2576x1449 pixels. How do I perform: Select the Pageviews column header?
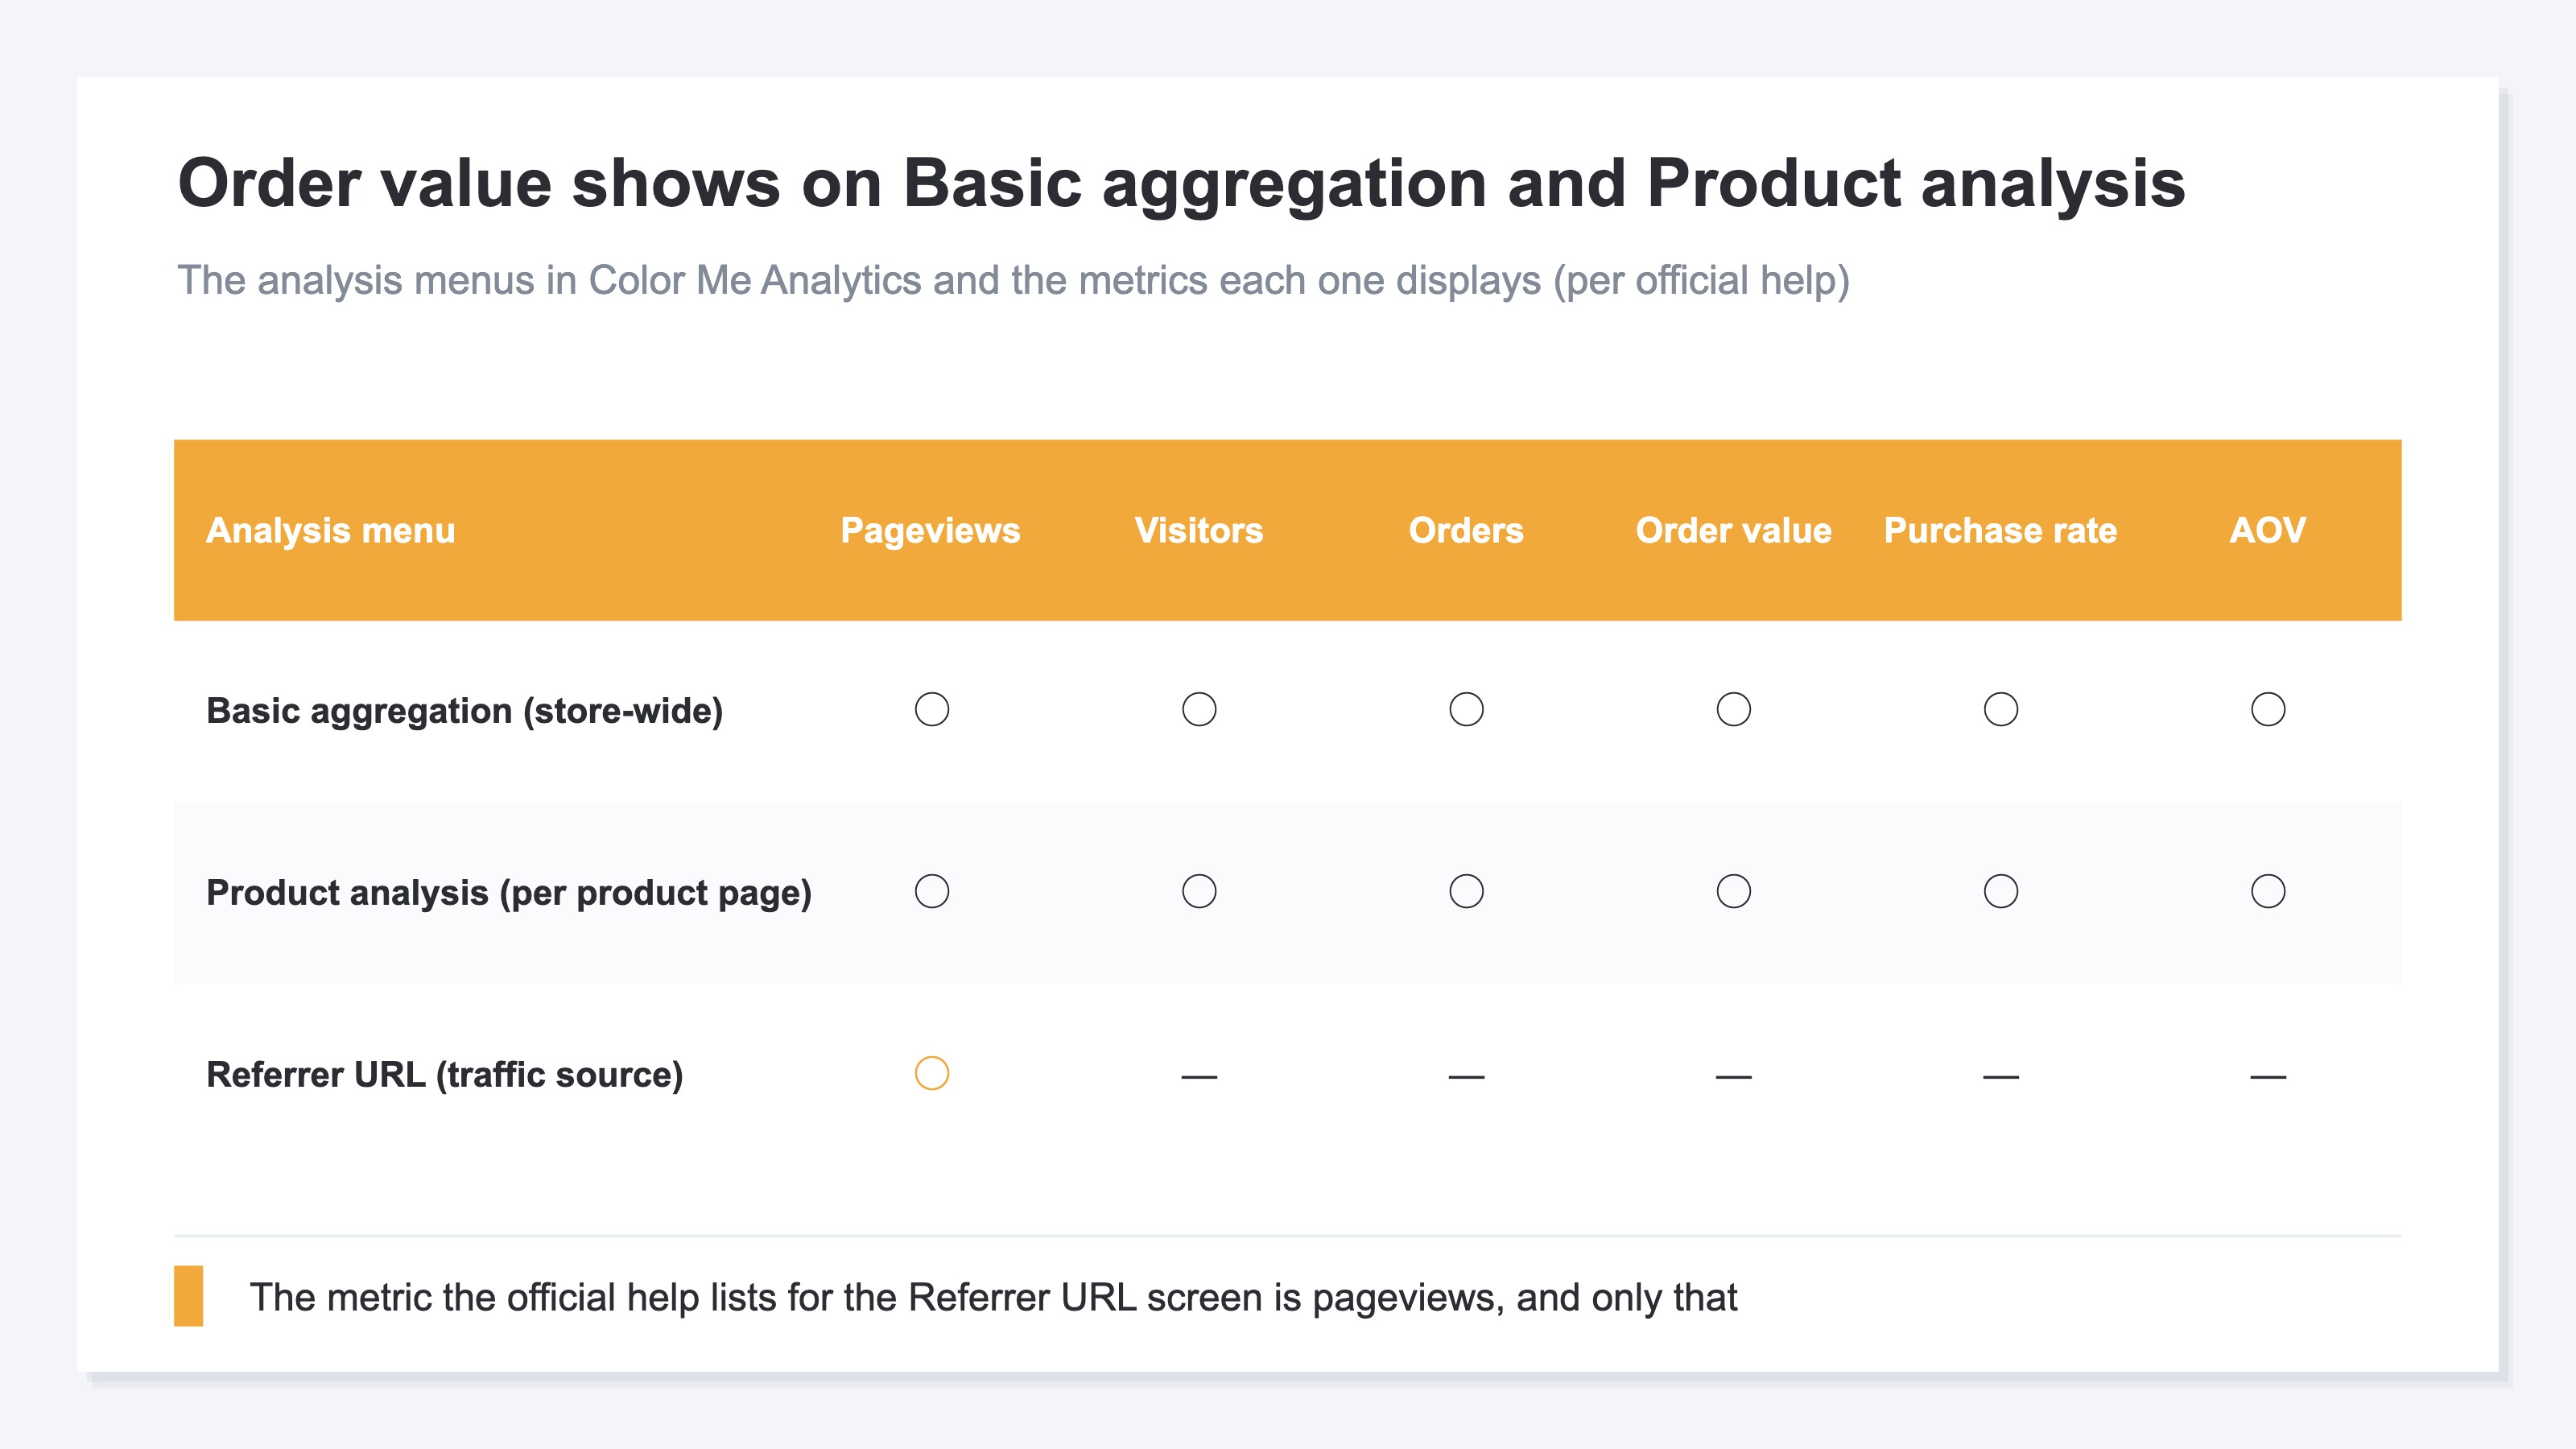tap(930, 530)
